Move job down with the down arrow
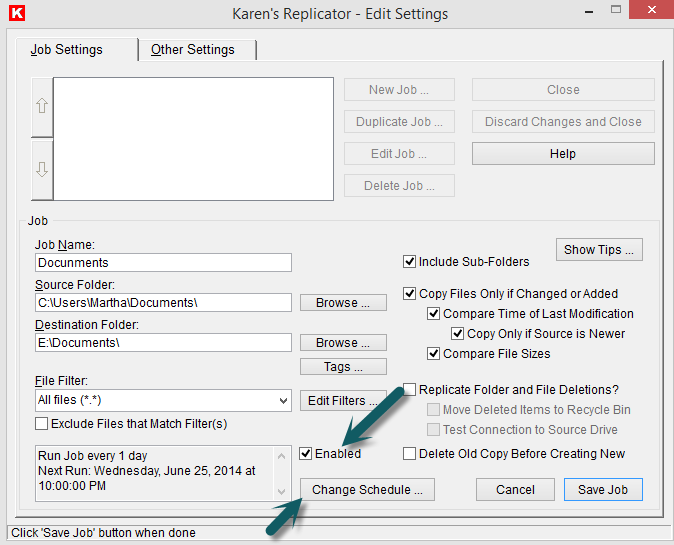 click(42, 169)
